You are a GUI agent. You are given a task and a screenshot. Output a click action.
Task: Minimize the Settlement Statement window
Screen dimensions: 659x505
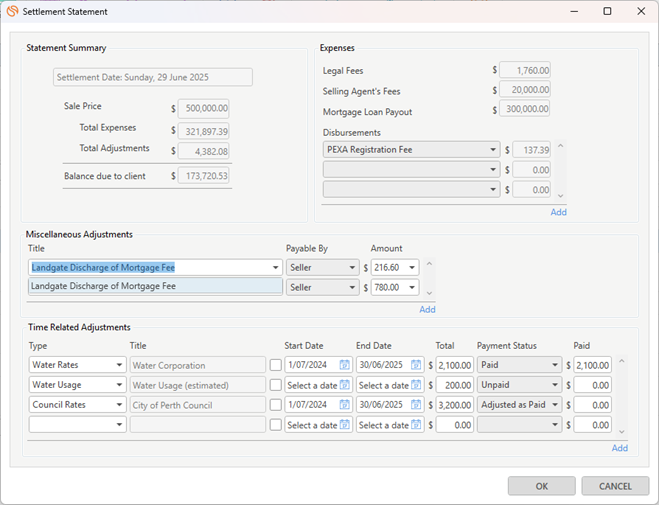[574, 11]
